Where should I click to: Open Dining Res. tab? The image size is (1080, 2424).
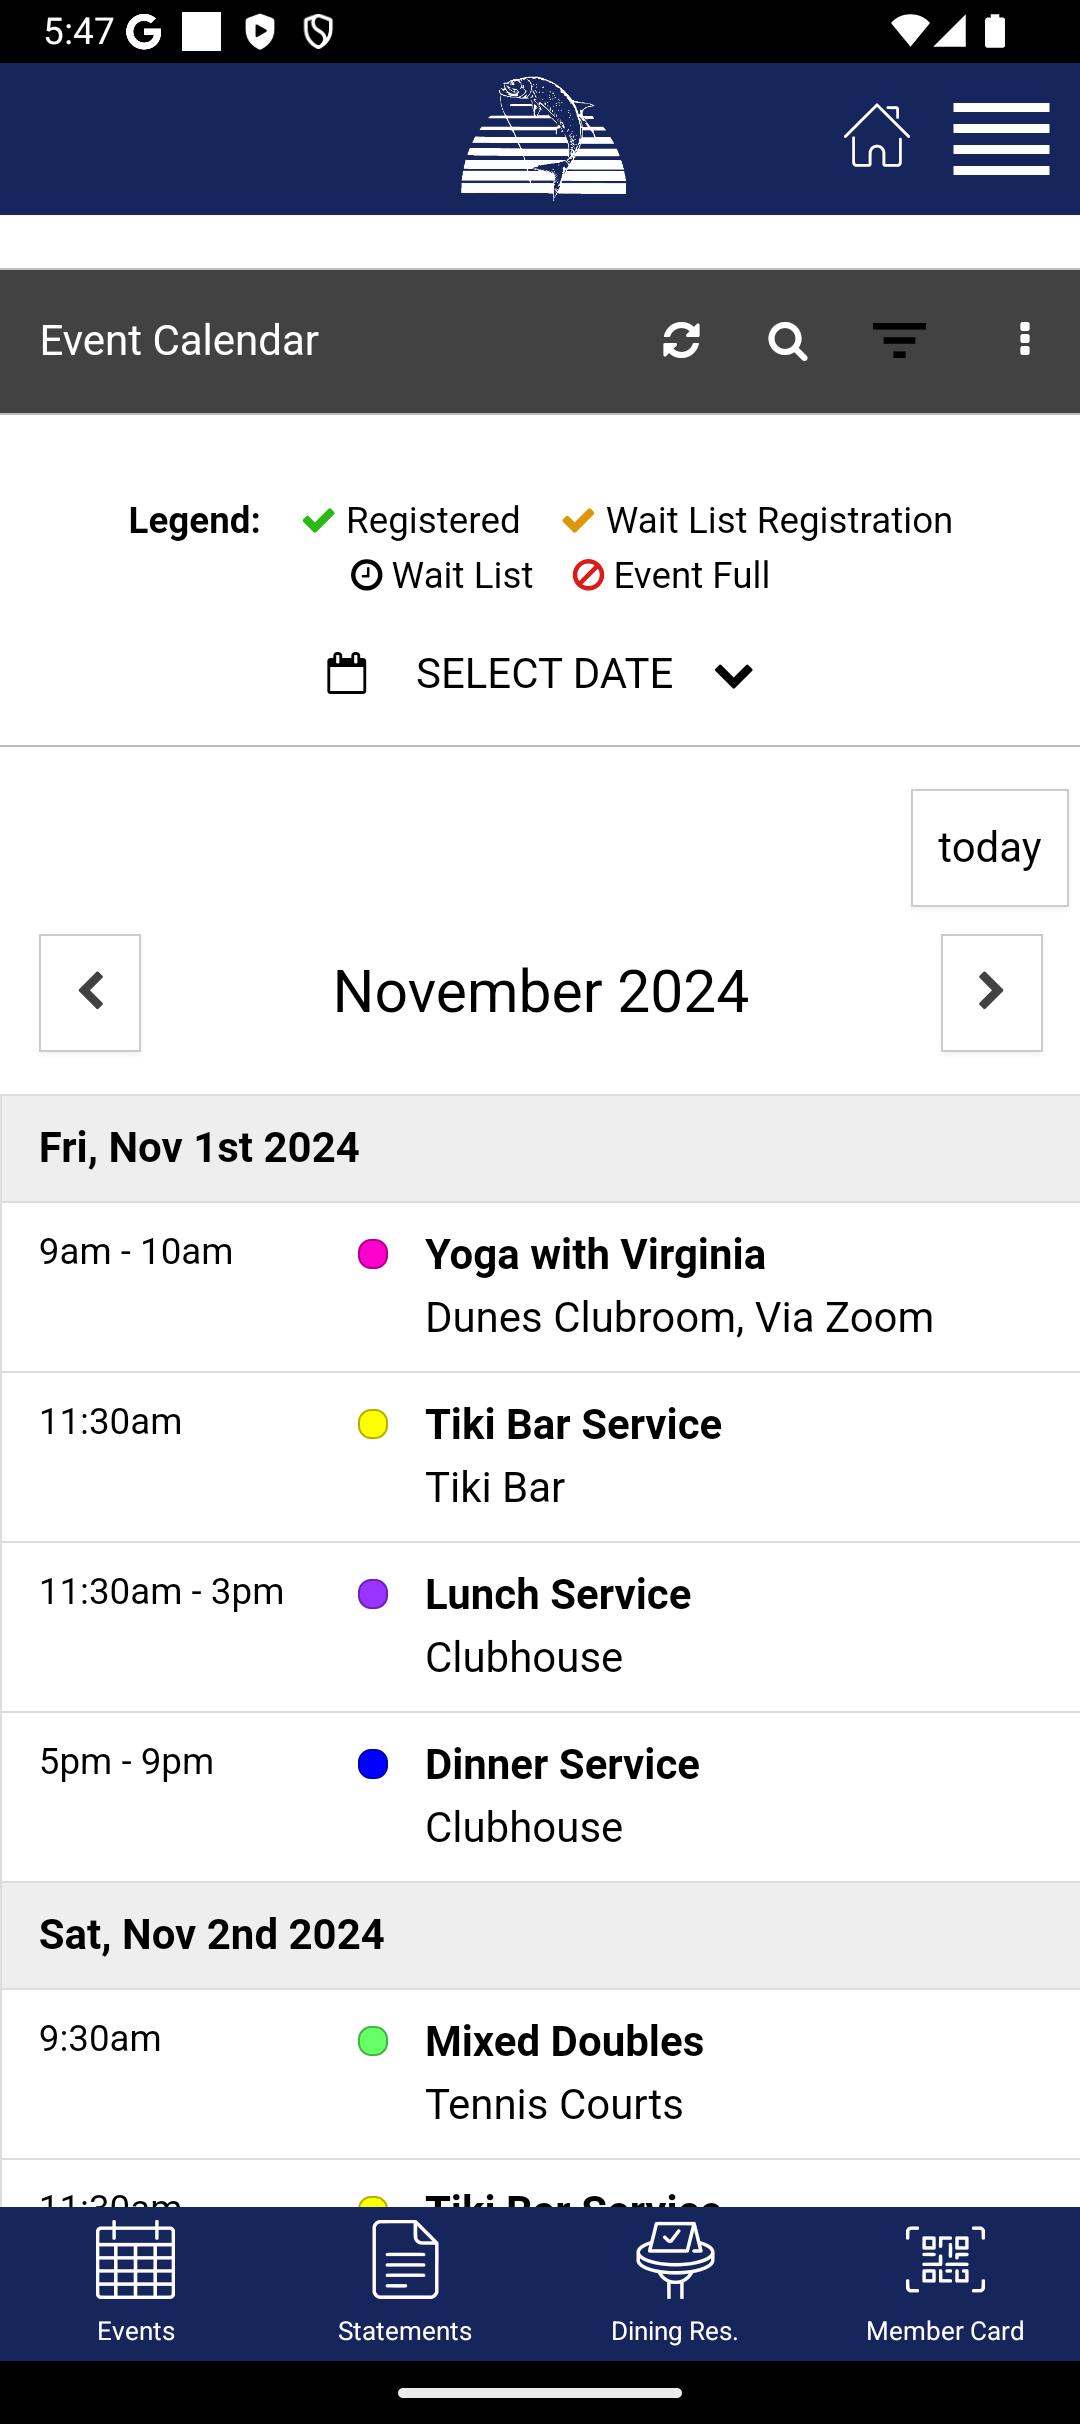point(675,2283)
